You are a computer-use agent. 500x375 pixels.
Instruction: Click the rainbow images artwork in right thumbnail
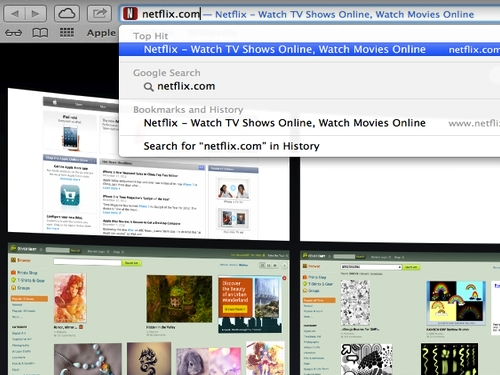pos(456,303)
